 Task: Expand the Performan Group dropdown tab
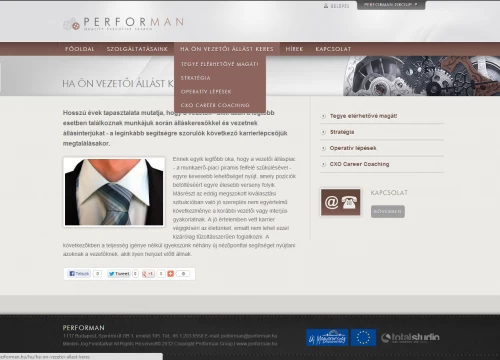tap(391, 5)
